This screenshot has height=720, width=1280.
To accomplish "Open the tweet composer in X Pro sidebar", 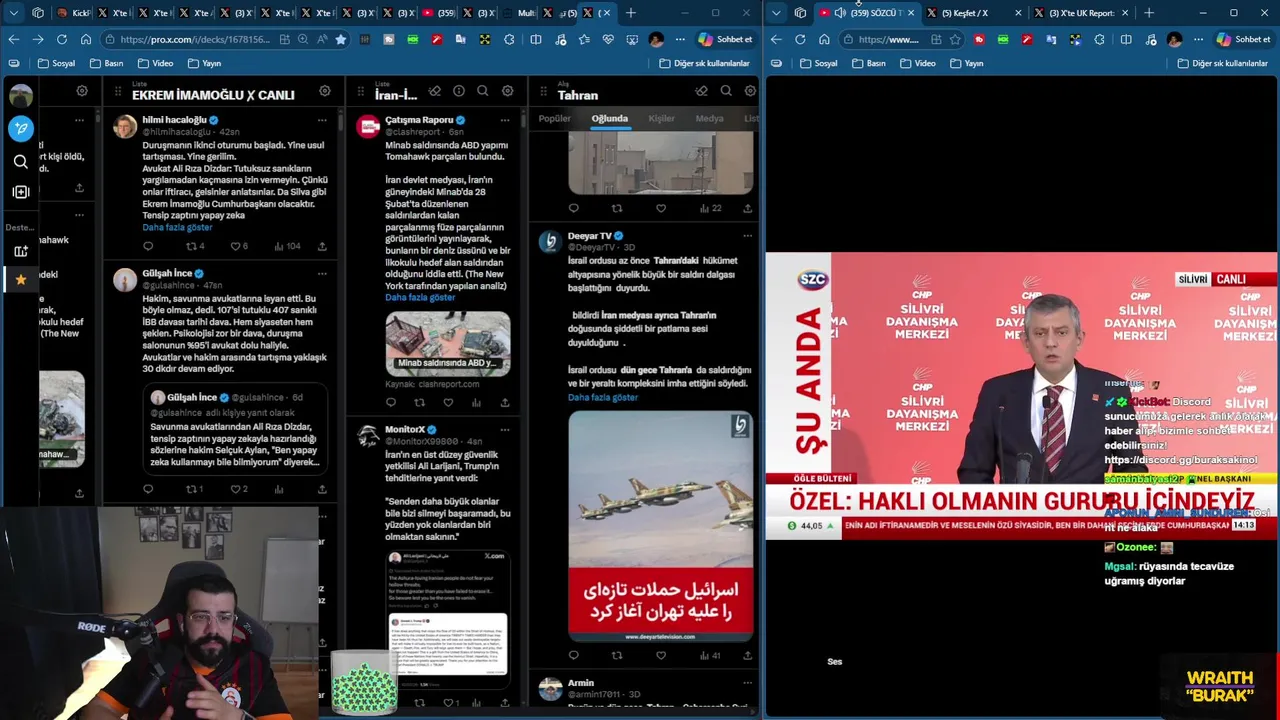I will (20, 128).
